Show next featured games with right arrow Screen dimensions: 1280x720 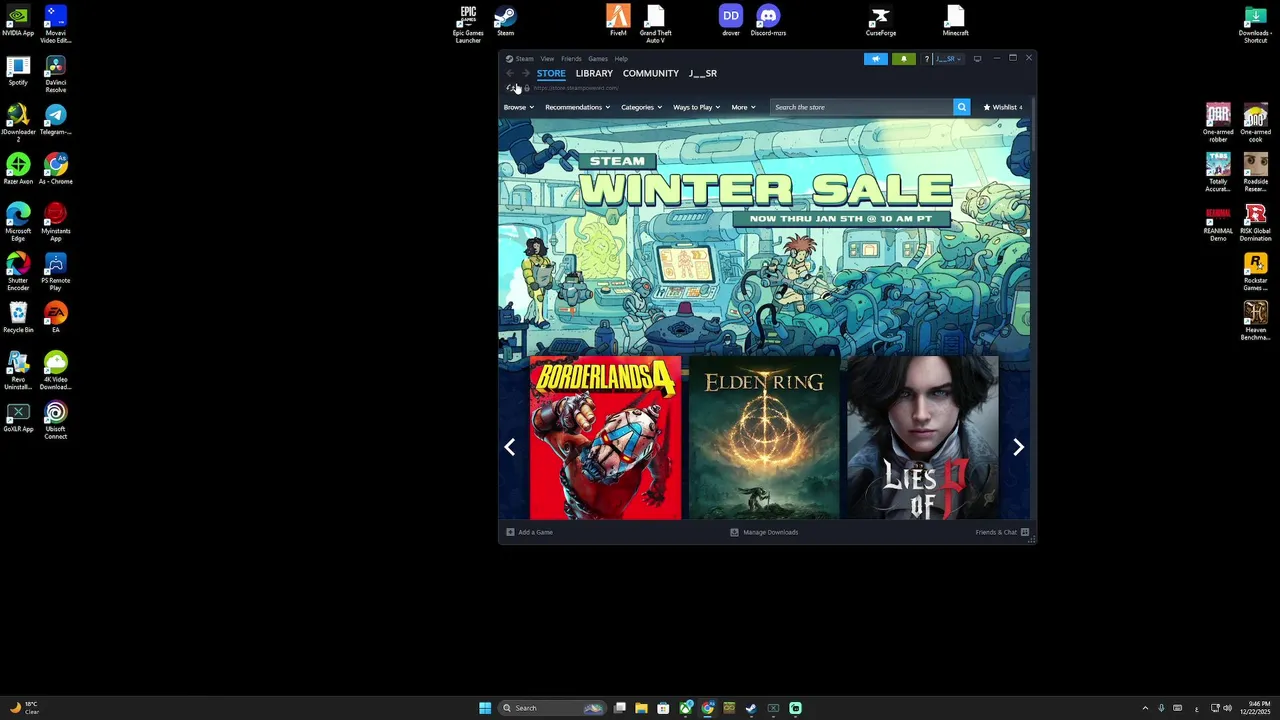point(1018,447)
